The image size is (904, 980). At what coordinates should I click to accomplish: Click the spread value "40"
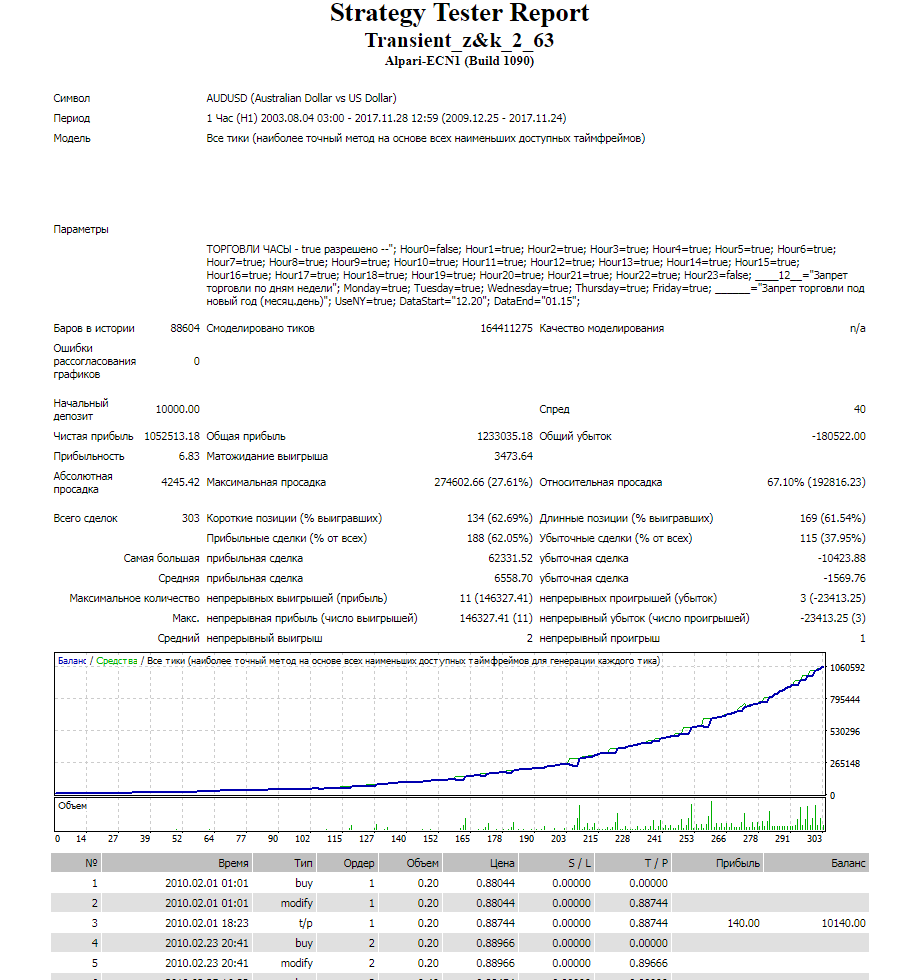point(860,409)
